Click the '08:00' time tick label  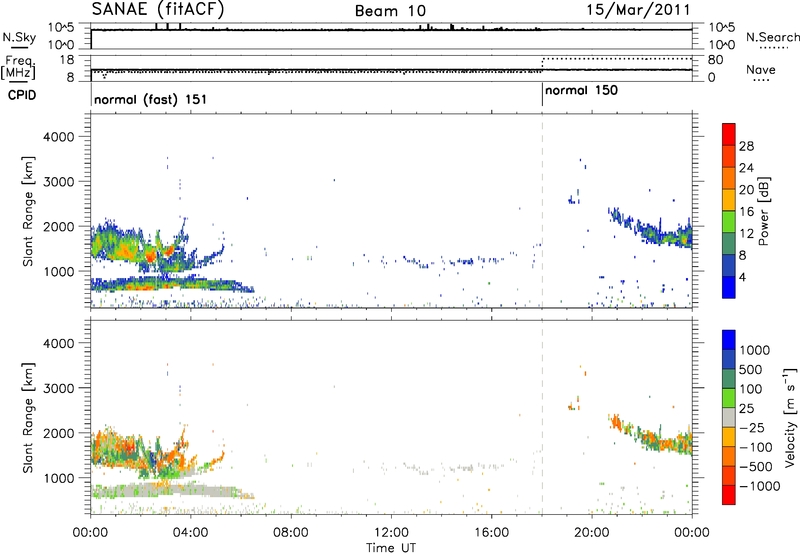coord(291,533)
